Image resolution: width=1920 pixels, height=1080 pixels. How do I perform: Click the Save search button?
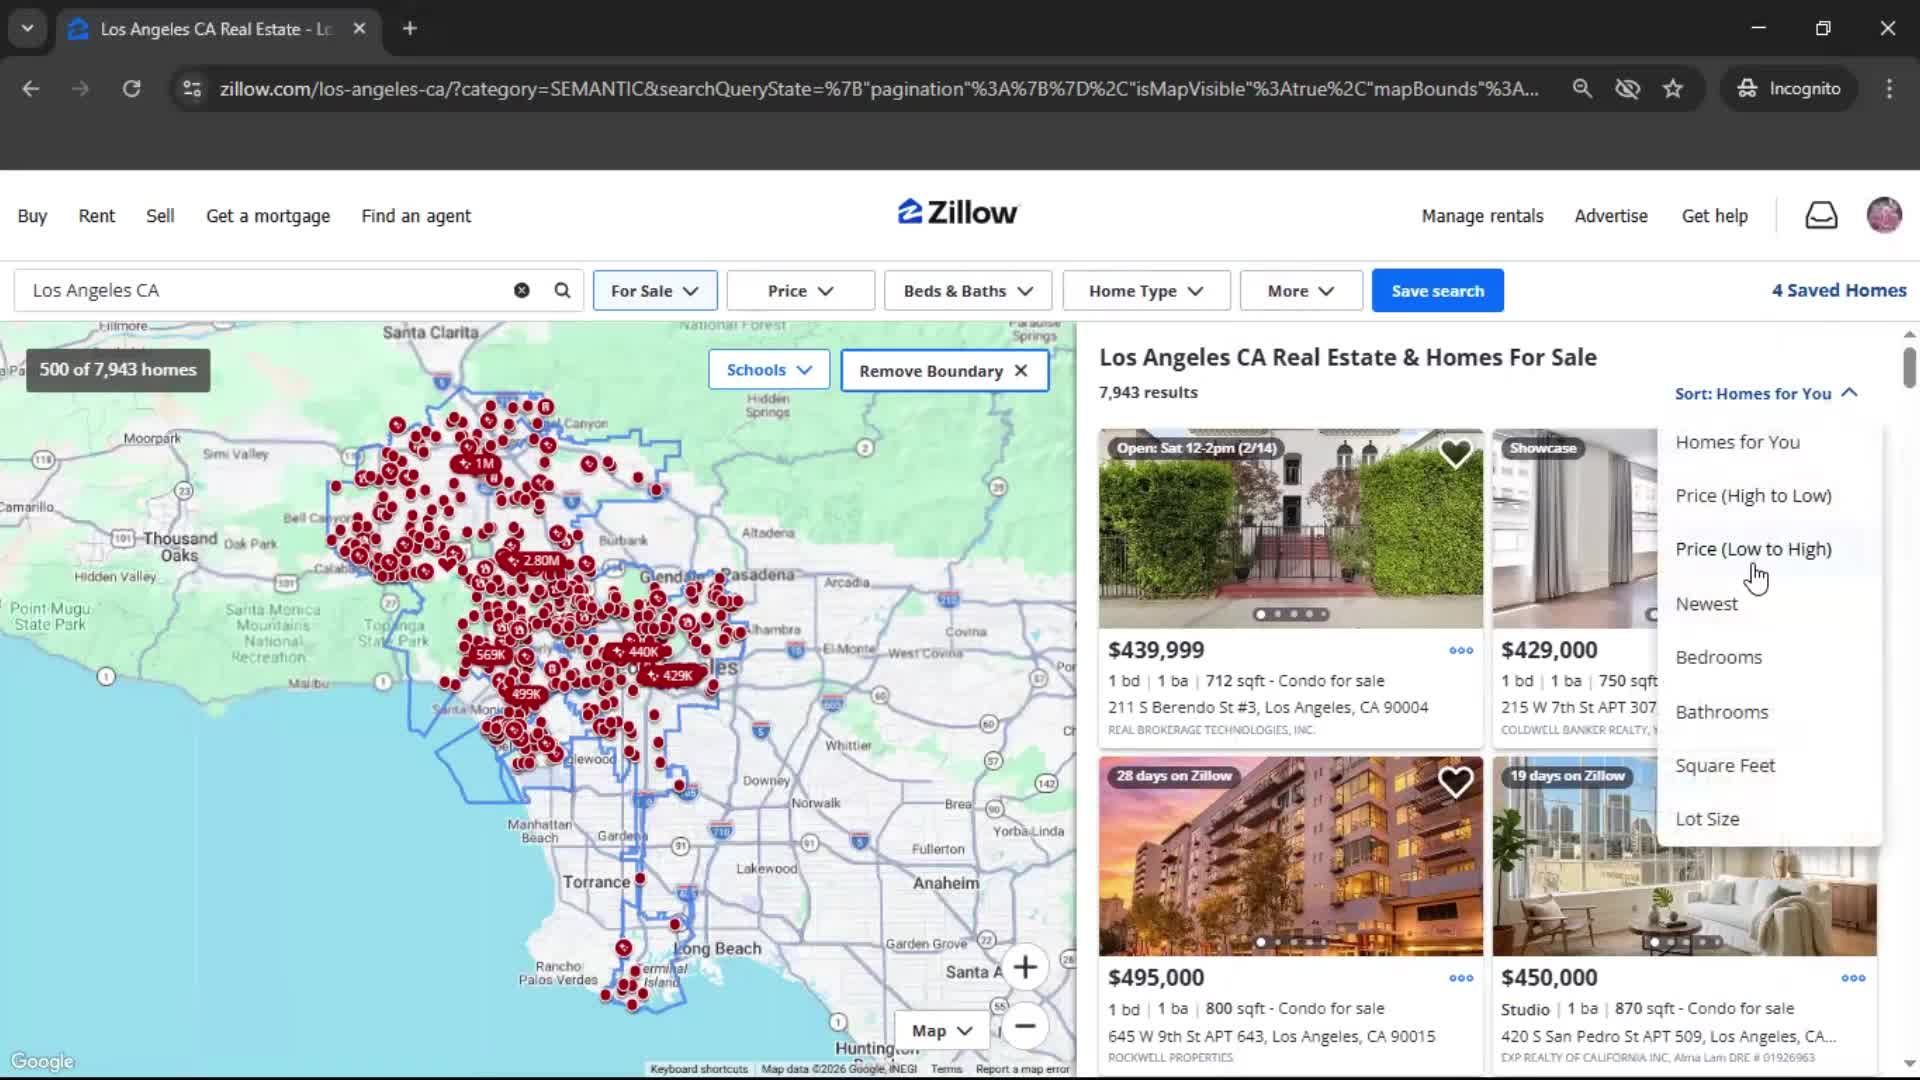tap(1437, 290)
